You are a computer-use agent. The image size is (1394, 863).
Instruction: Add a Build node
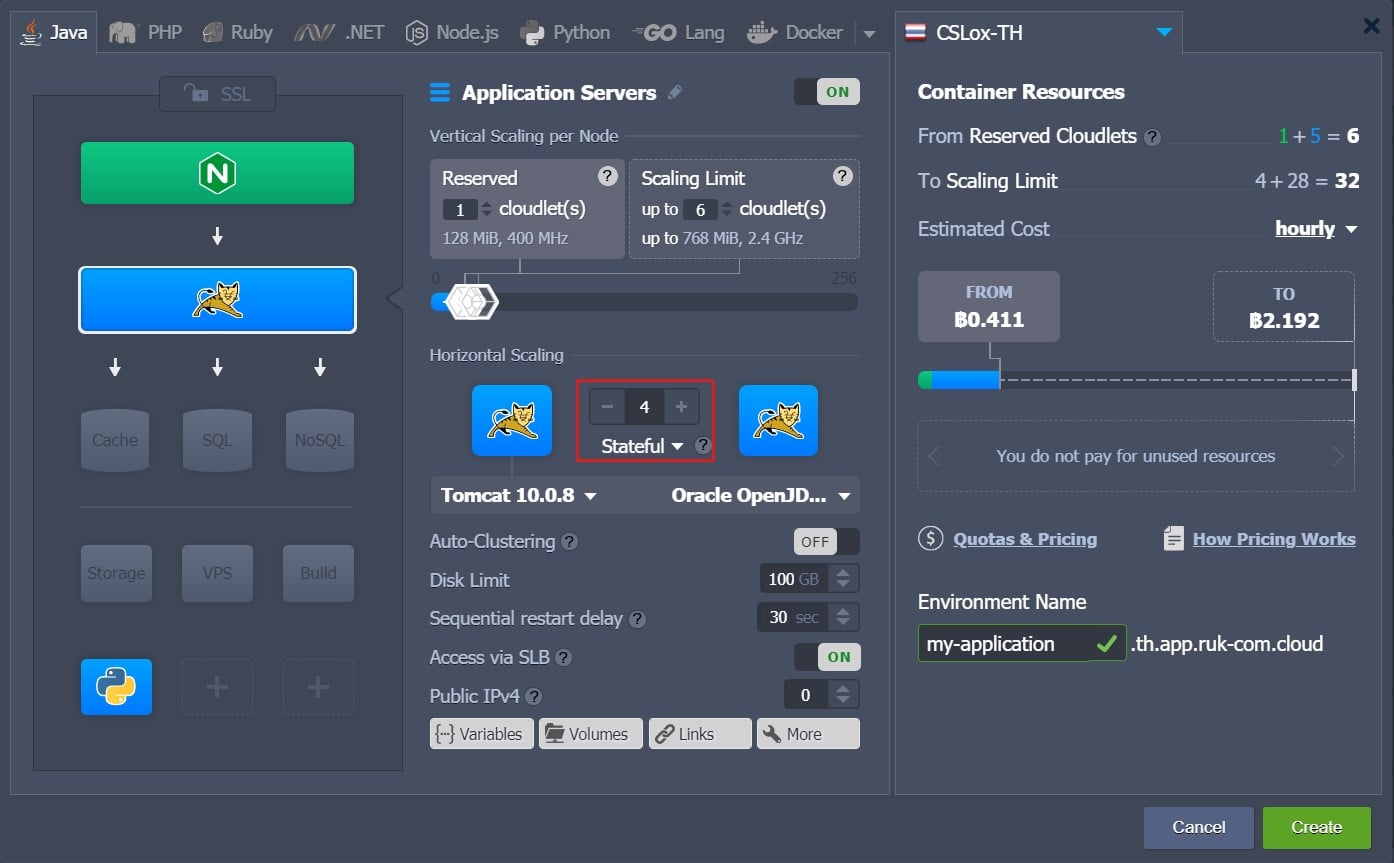click(318, 573)
